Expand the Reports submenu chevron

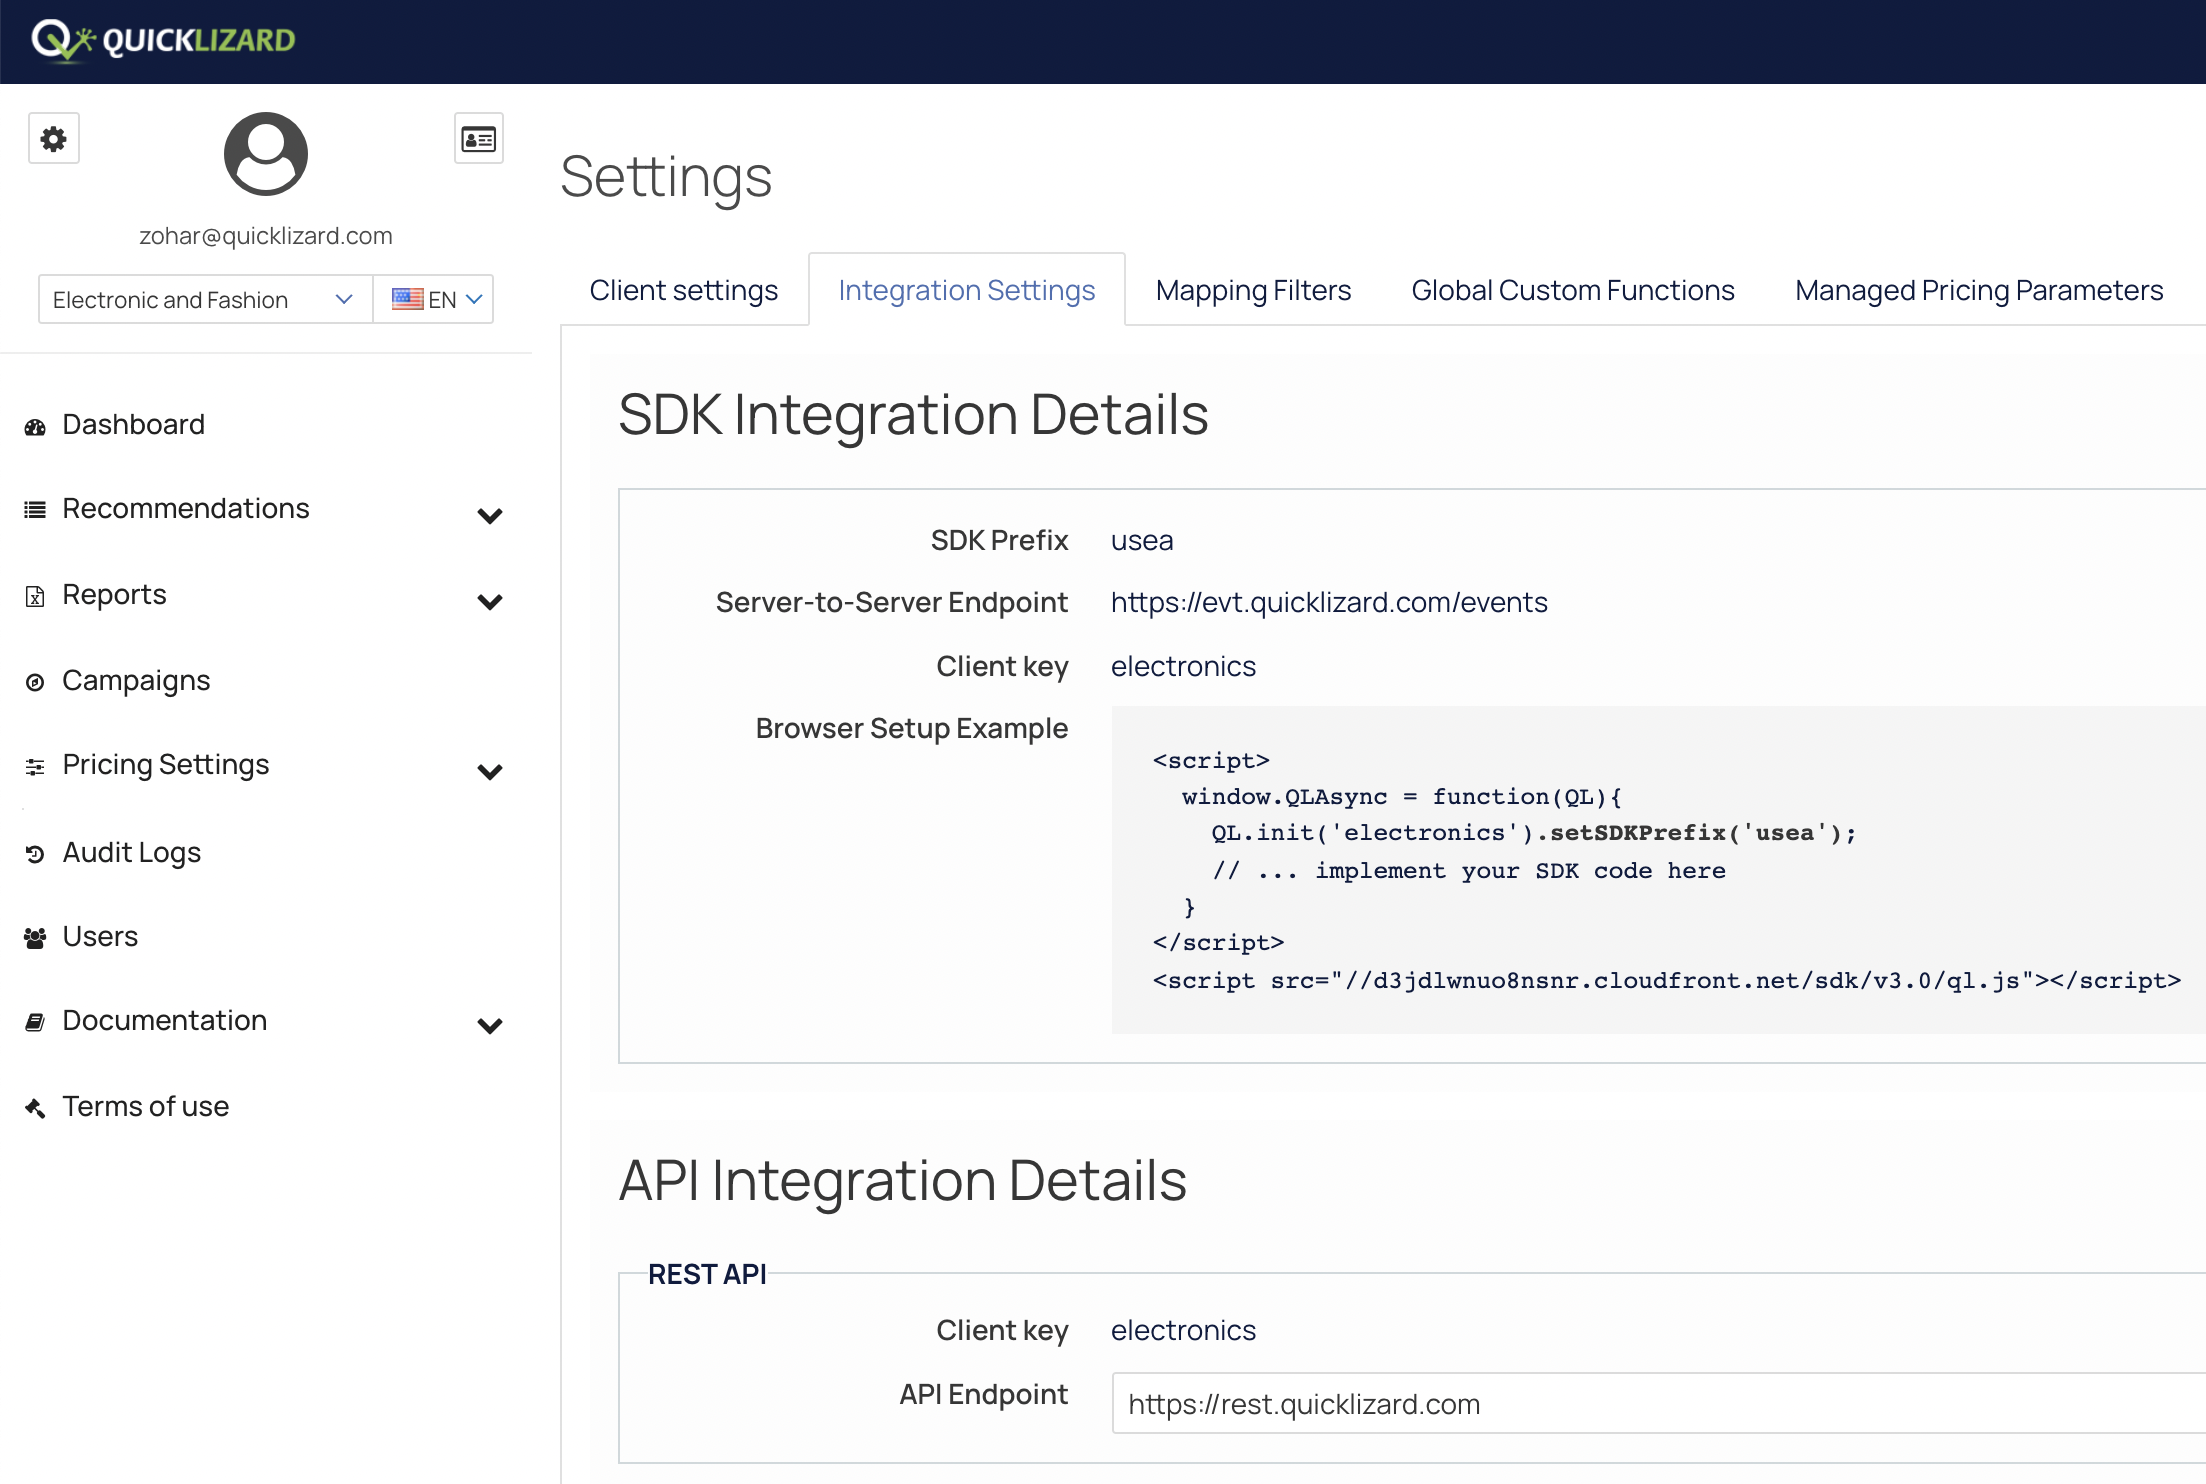489,602
